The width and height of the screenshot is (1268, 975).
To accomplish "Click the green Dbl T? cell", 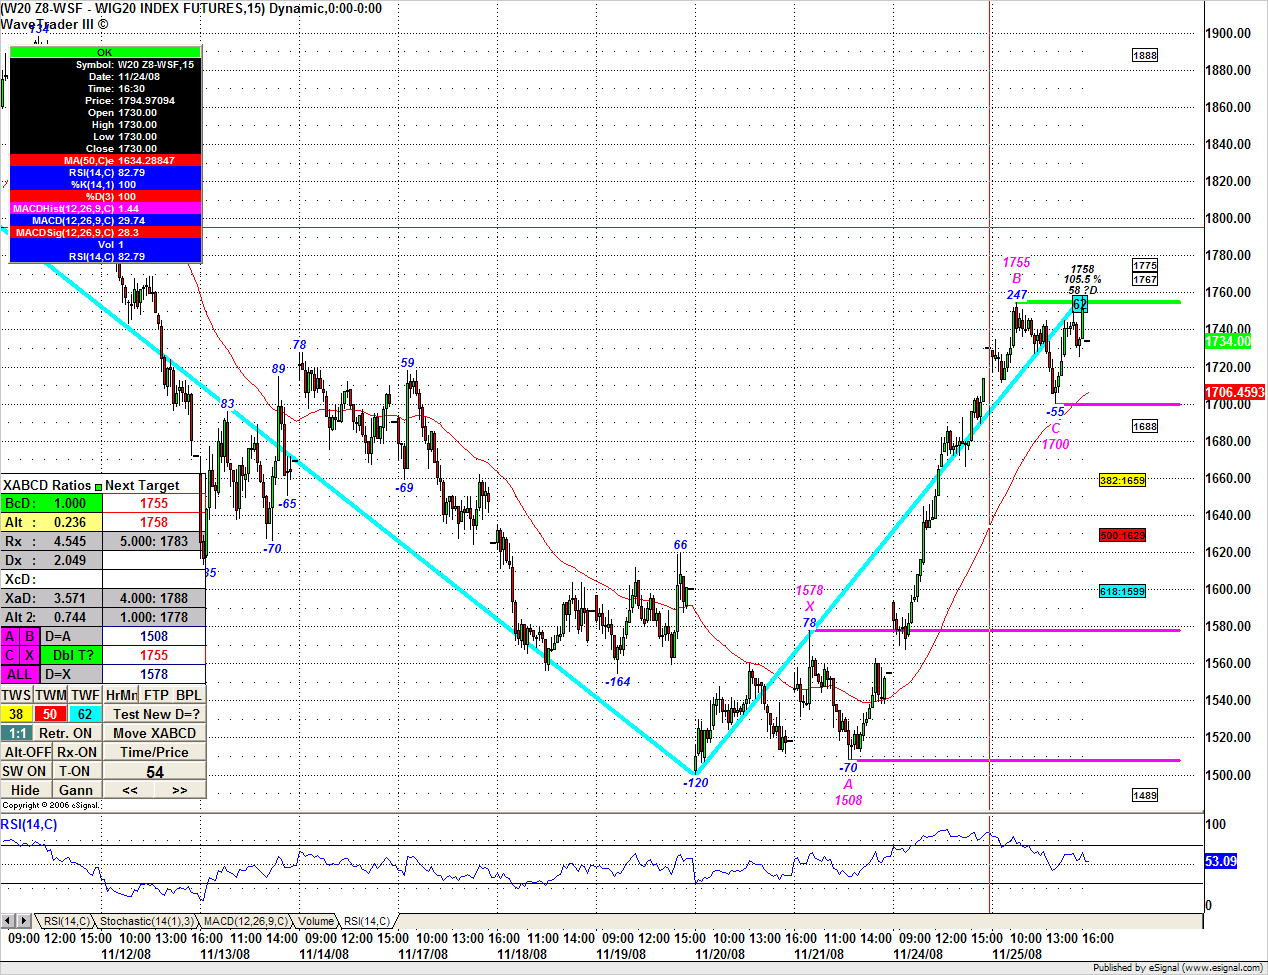I will coord(72,655).
